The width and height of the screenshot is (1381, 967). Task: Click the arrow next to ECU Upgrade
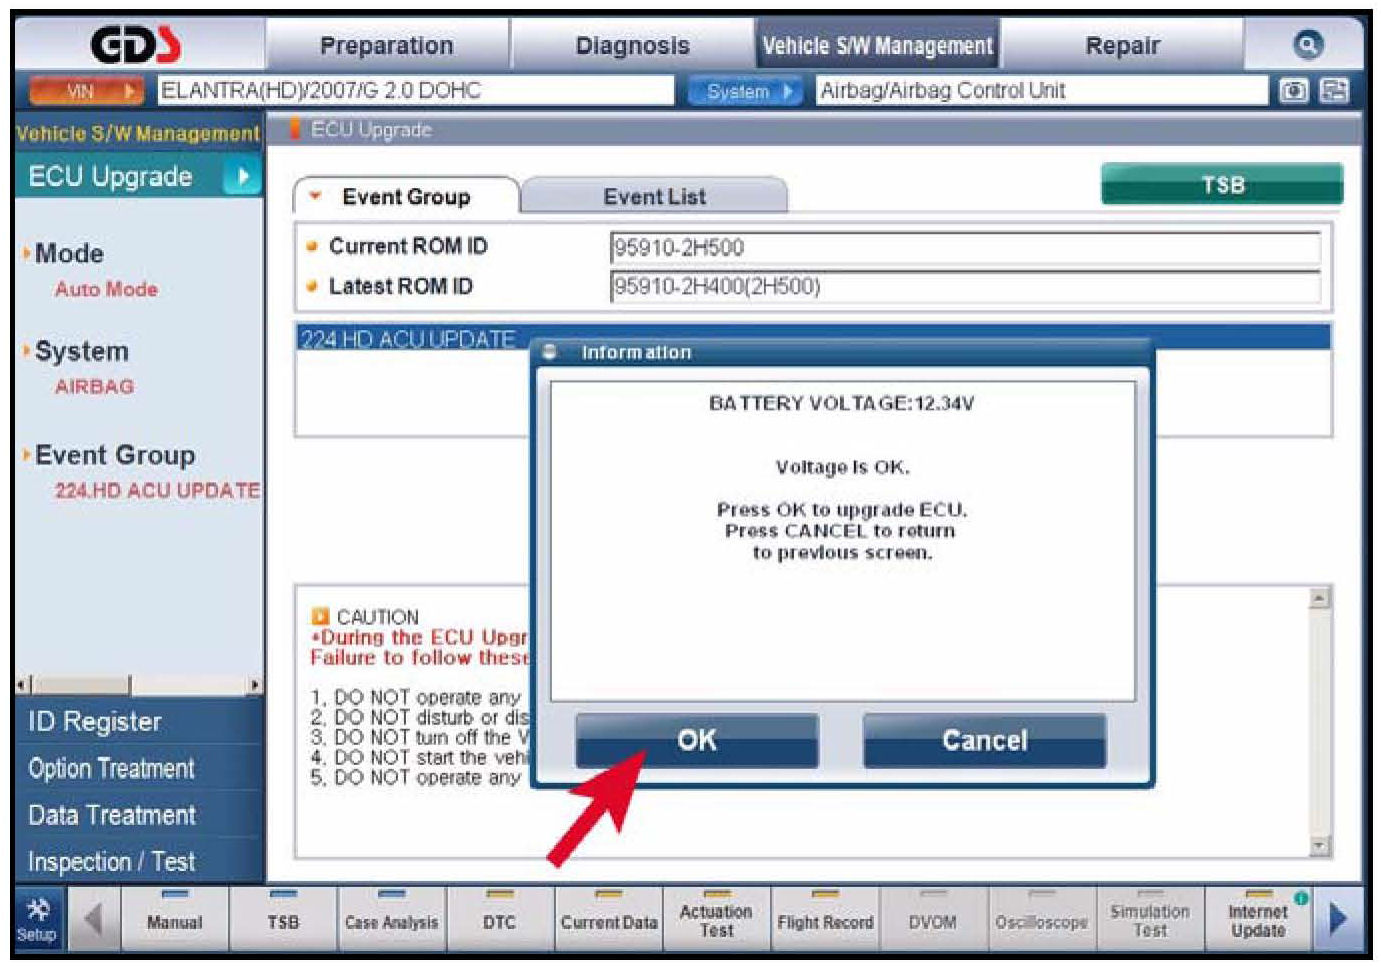click(241, 177)
